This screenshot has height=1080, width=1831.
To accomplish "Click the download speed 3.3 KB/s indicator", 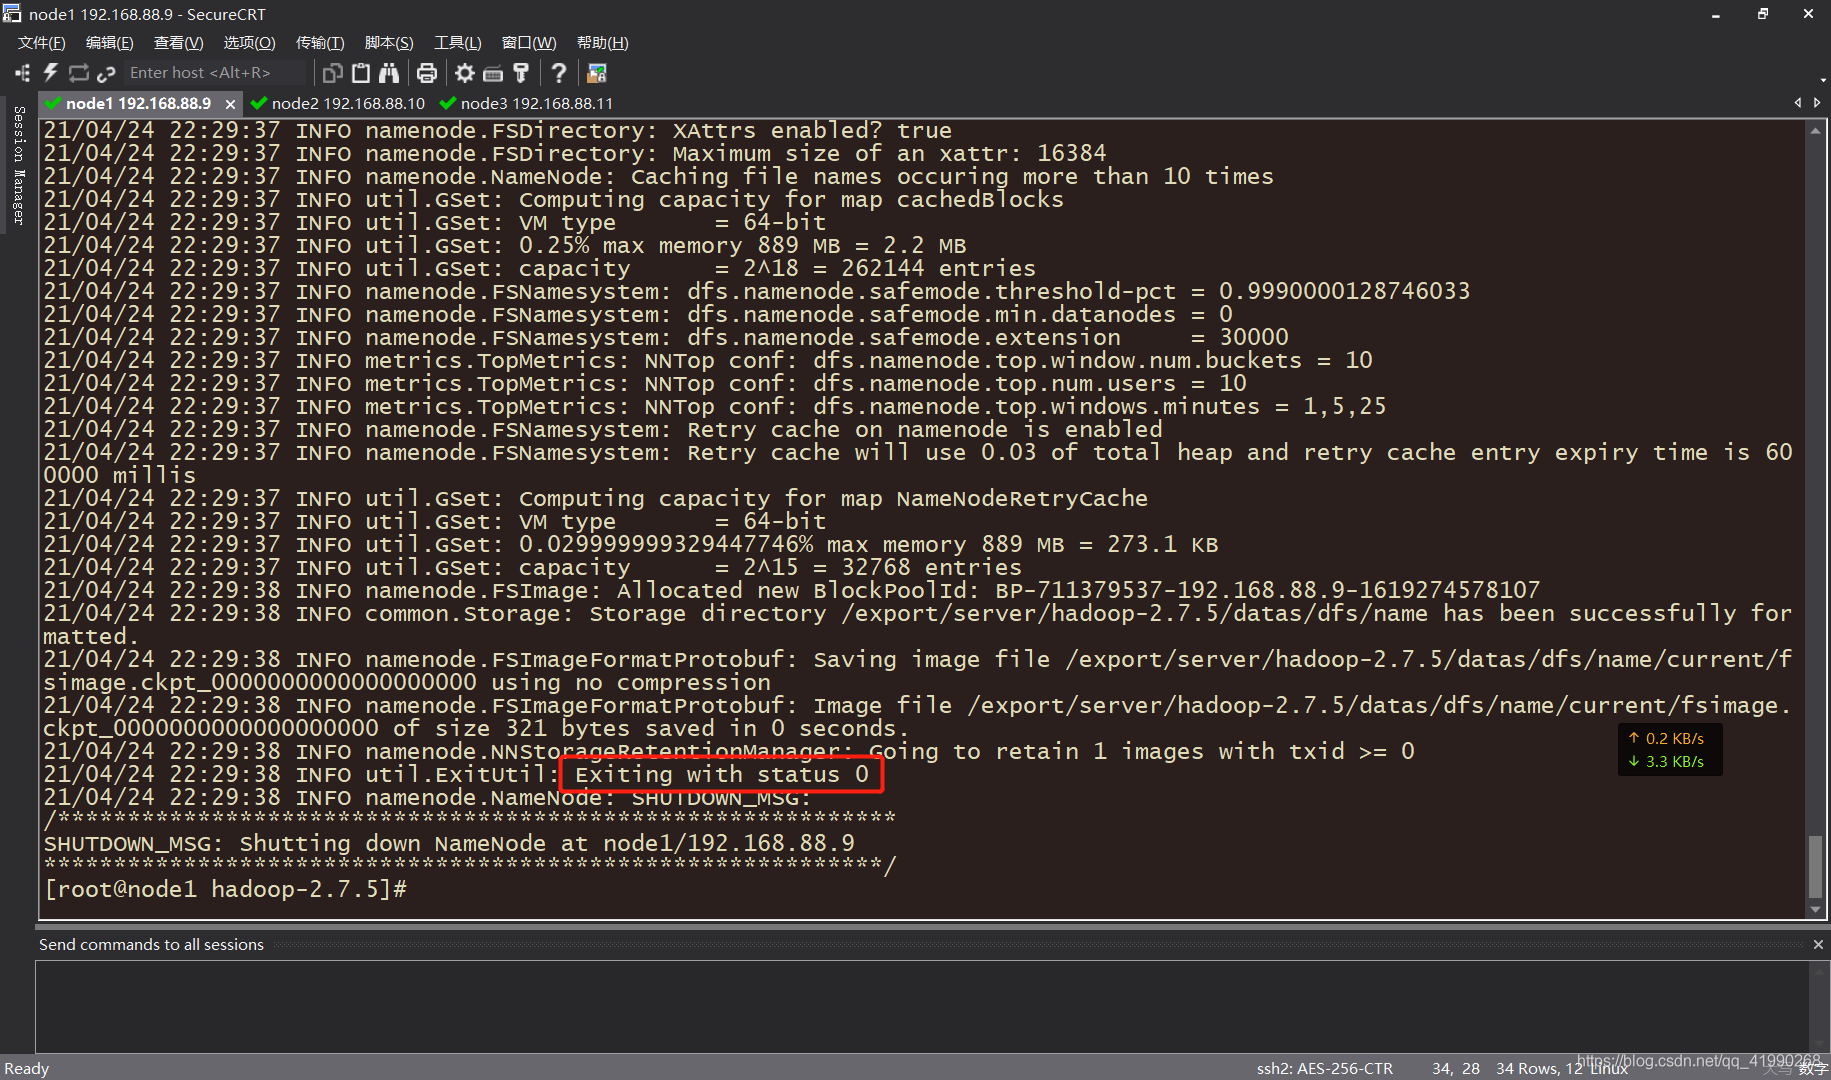I will (1667, 761).
